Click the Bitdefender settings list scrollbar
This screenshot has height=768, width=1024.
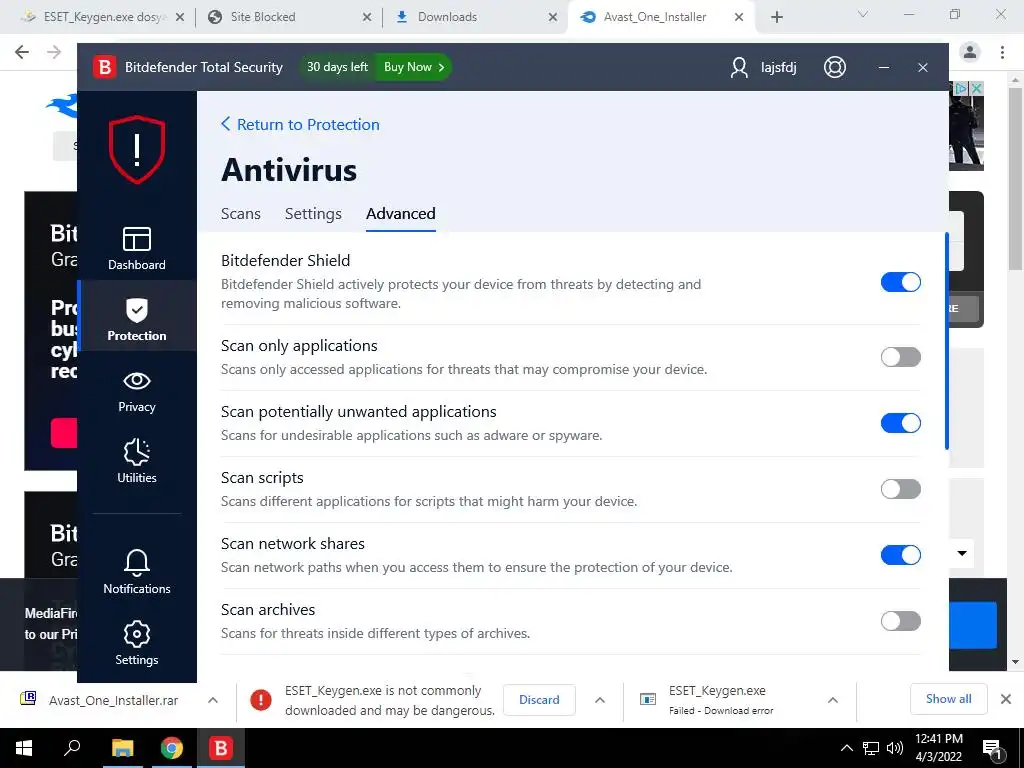(946, 341)
